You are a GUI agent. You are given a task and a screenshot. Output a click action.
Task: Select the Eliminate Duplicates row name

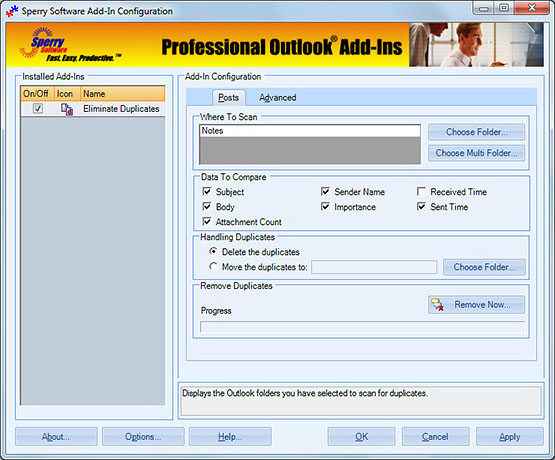pos(121,109)
